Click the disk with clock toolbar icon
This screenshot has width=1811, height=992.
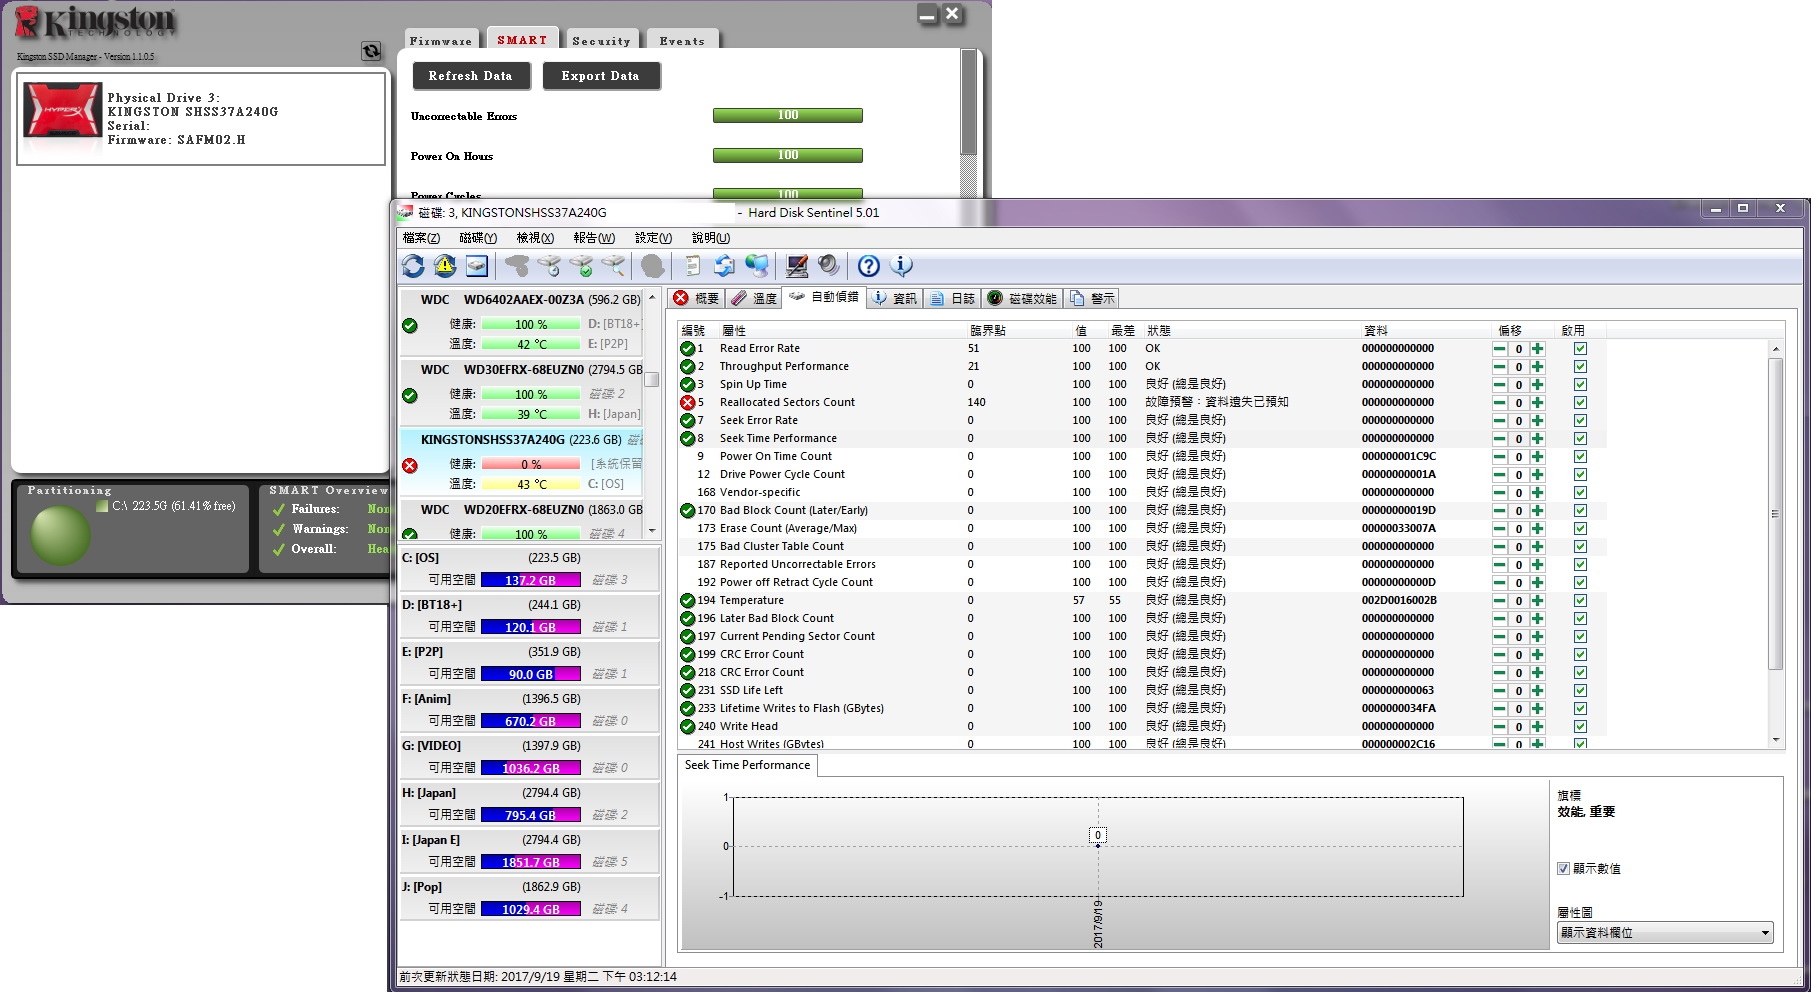tap(549, 266)
